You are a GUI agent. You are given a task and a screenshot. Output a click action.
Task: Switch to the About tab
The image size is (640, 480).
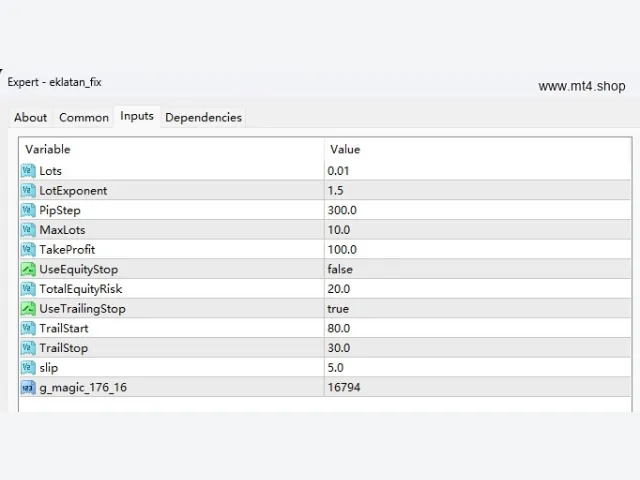click(31, 118)
